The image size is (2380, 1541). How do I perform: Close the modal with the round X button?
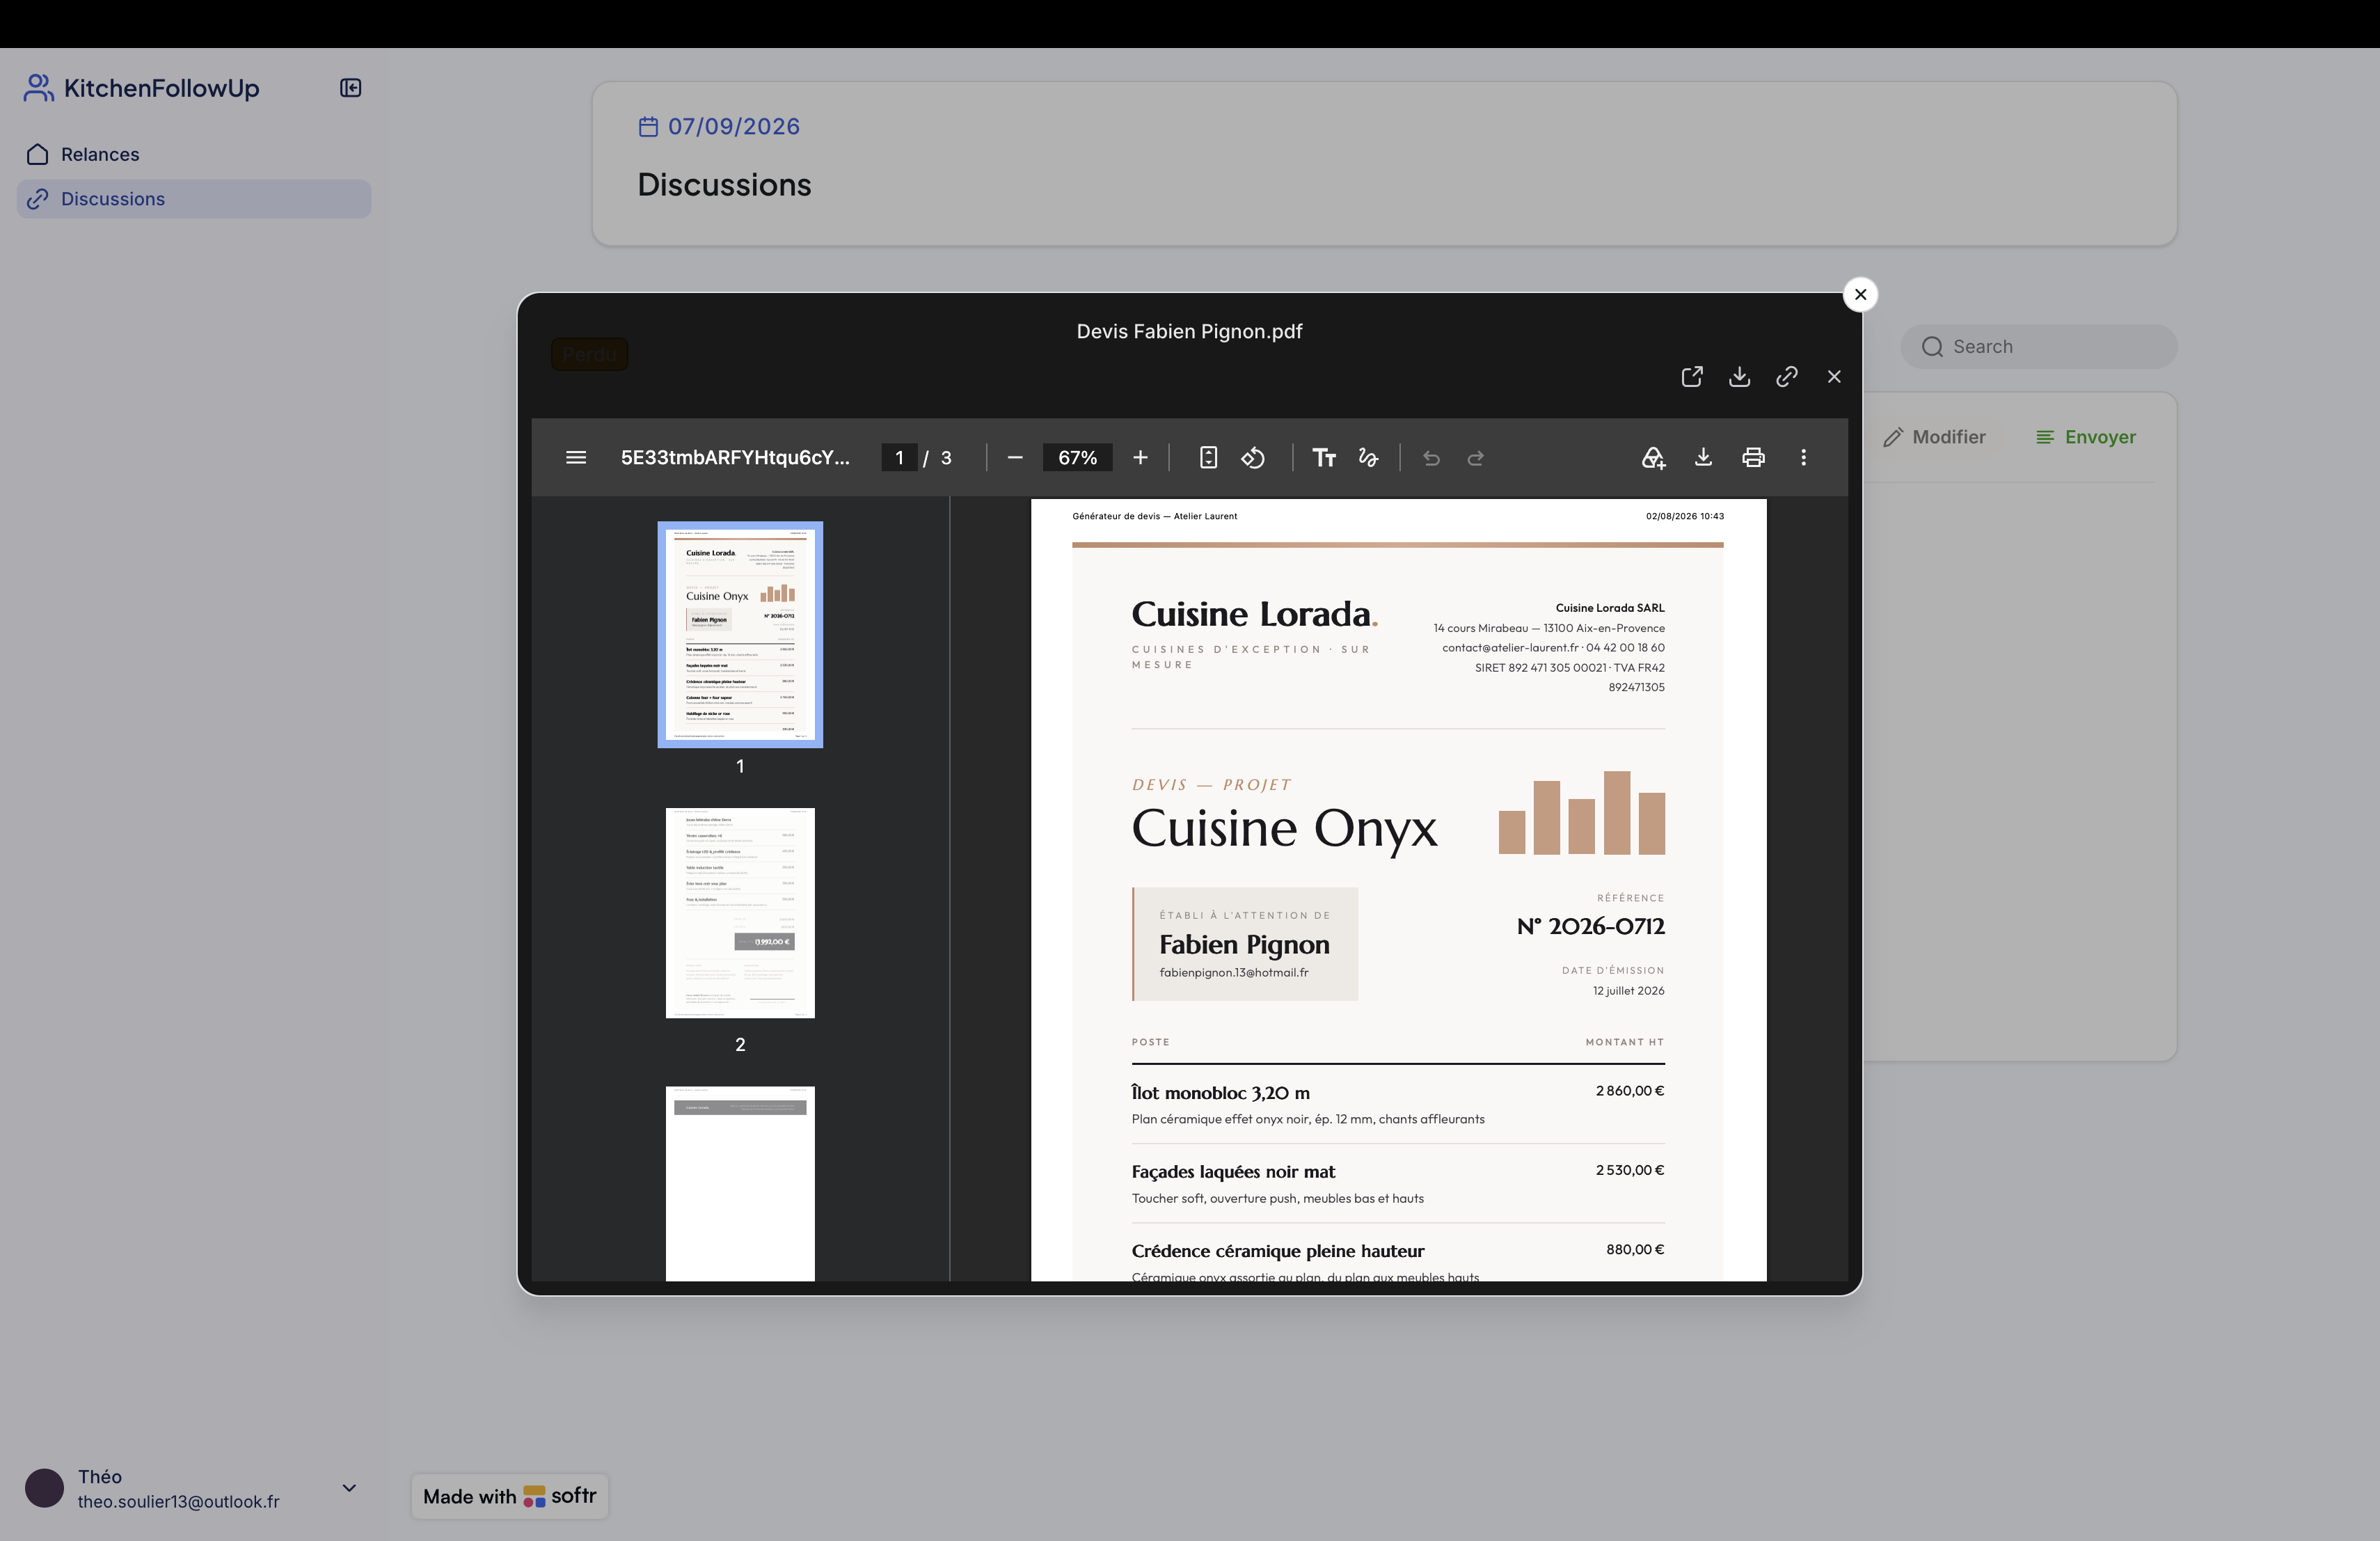coord(1860,294)
